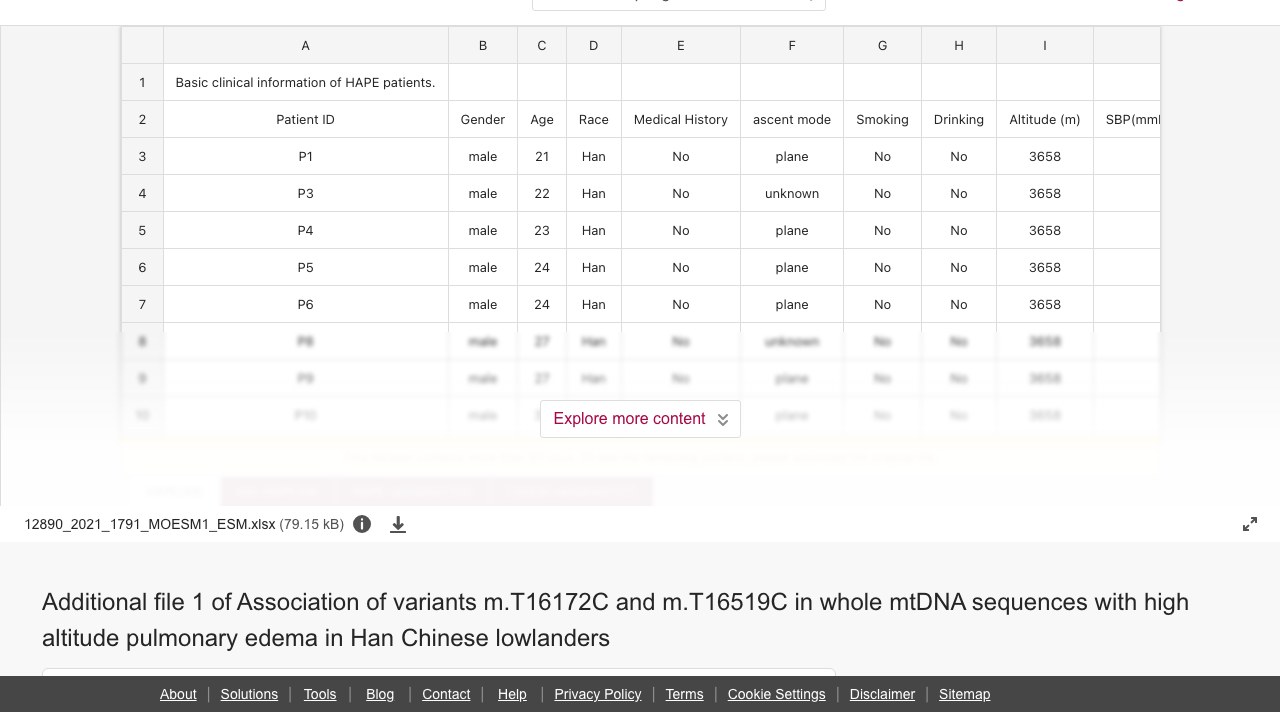Visit the Blog link
Image resolution: width=1280 pixels, height=720 pixels.
pos(380,694)
